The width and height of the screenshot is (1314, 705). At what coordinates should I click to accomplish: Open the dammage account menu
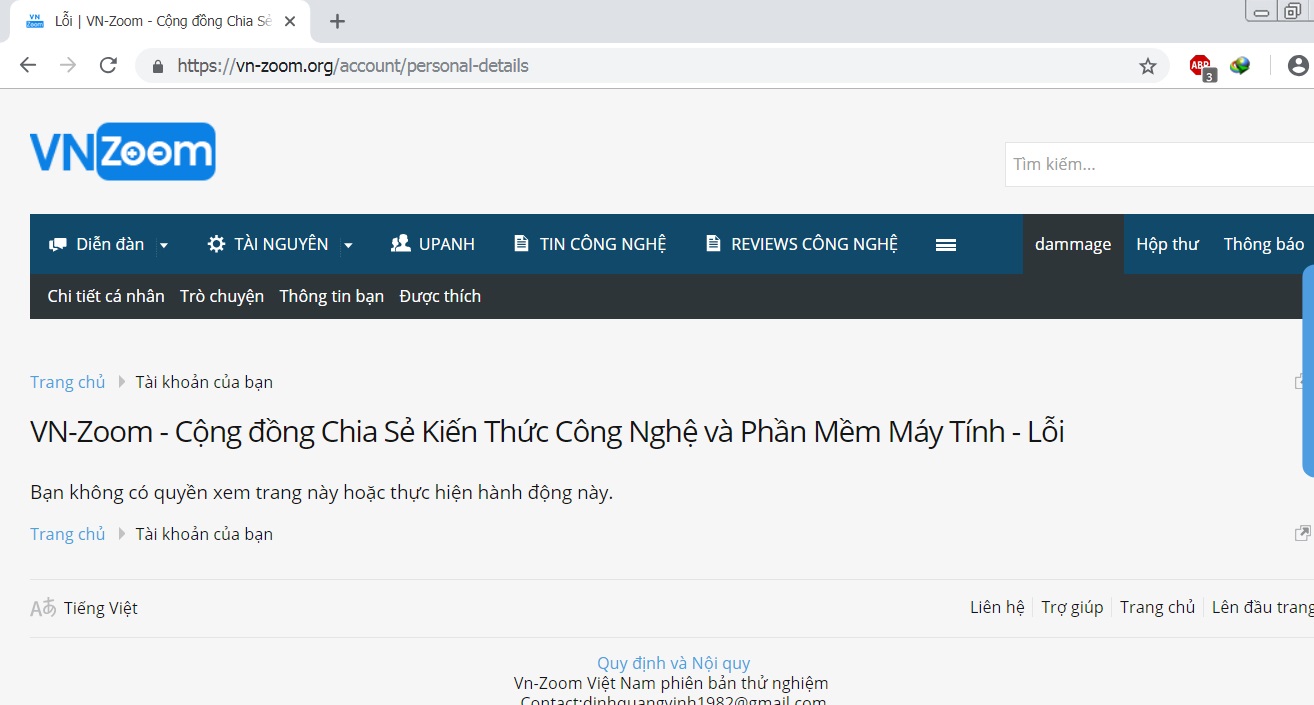click(1073, 244)
